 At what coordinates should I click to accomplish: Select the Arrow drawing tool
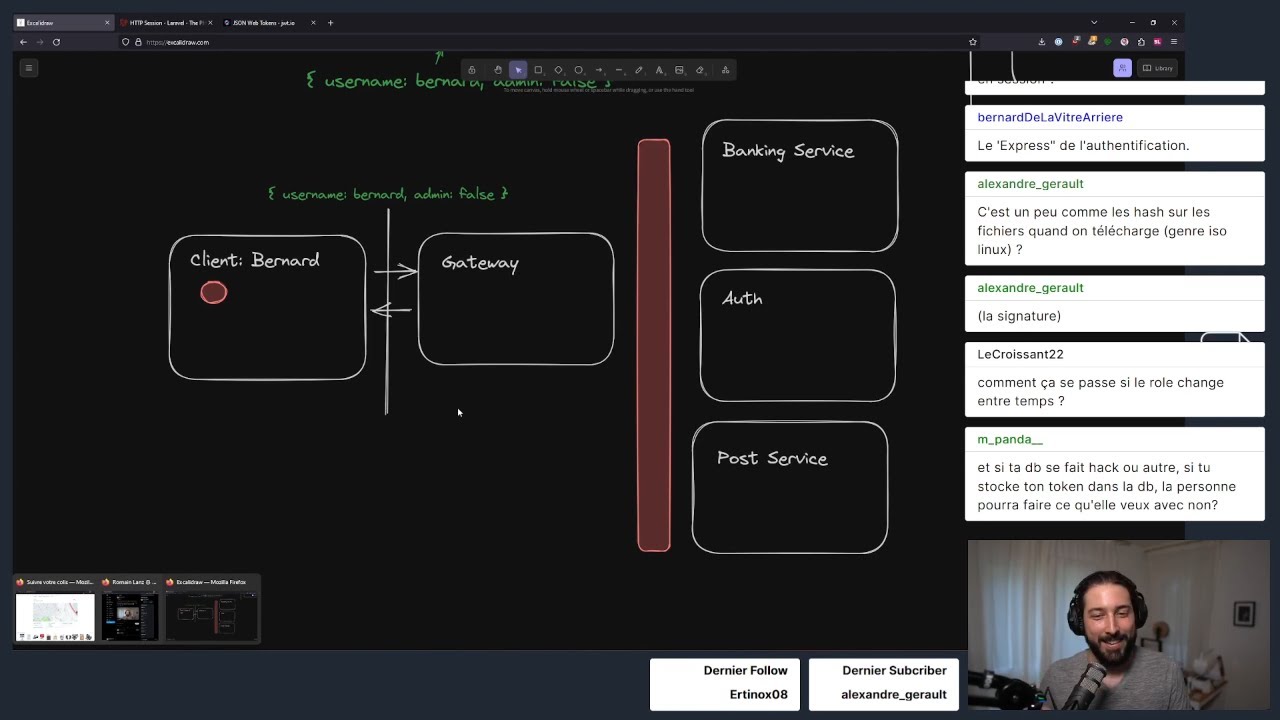599,70
